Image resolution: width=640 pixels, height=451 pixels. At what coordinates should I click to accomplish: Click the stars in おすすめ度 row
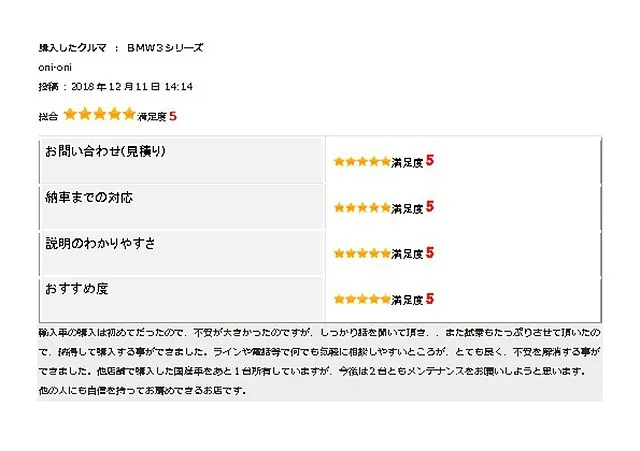362,299
